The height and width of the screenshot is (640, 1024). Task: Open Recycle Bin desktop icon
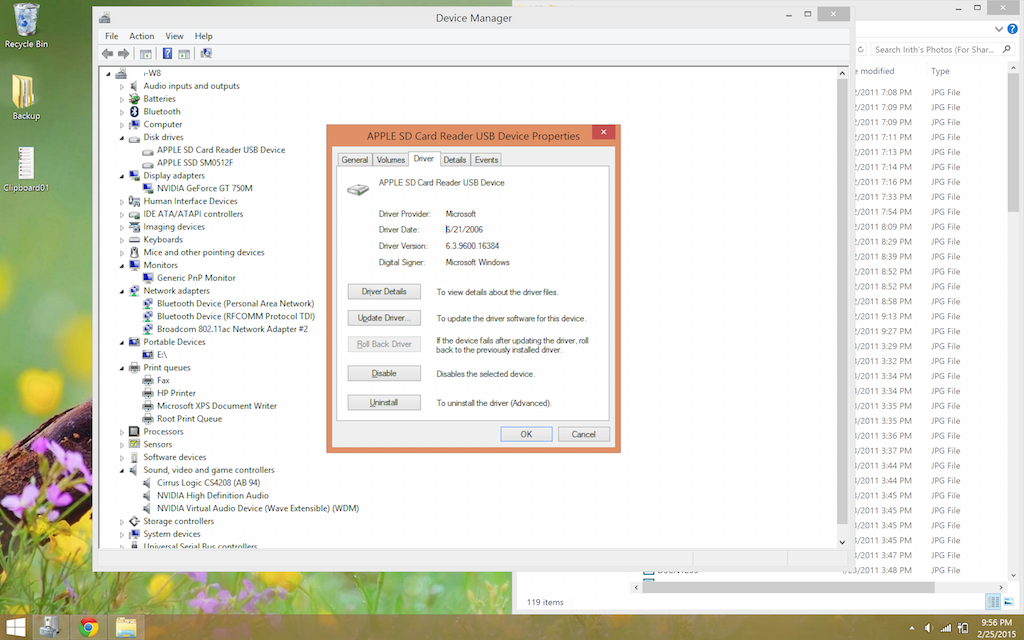tap(26, 26)
